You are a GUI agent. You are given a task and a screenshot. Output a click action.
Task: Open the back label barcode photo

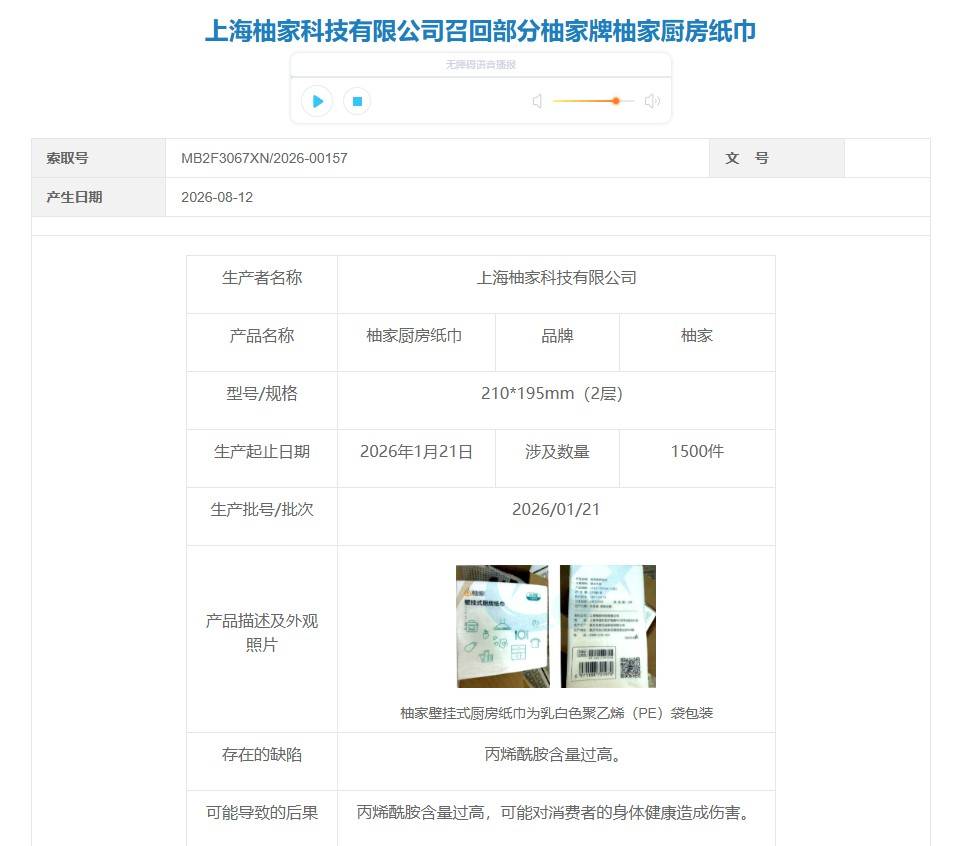point(608,626)
